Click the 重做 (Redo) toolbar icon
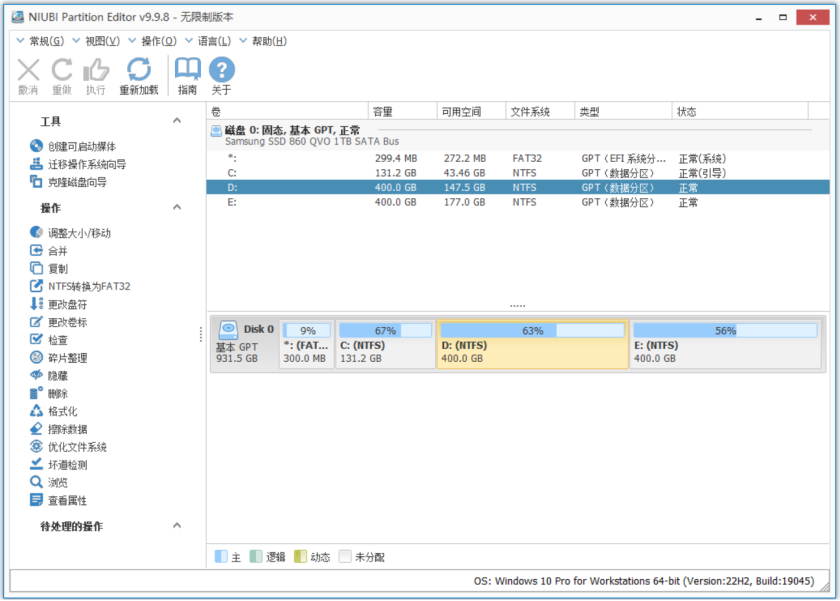The image size is (840, 601). [x=62, y=69]
